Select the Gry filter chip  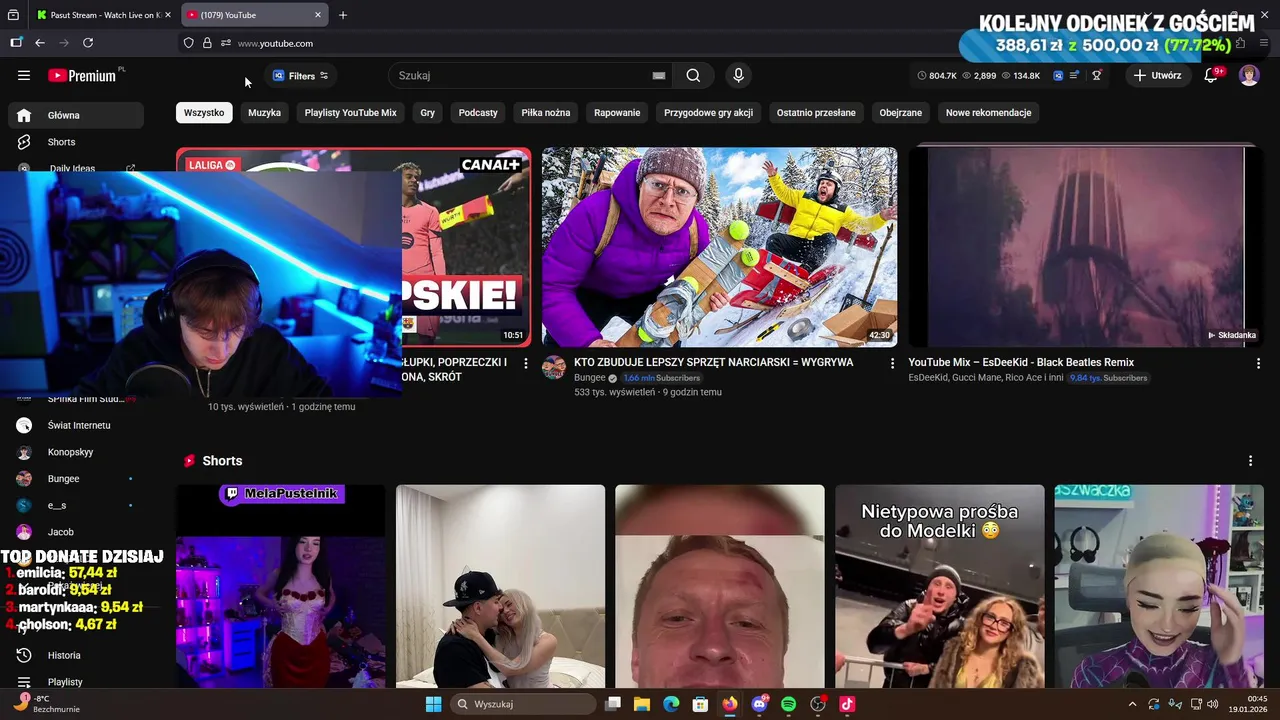[428, 113]
